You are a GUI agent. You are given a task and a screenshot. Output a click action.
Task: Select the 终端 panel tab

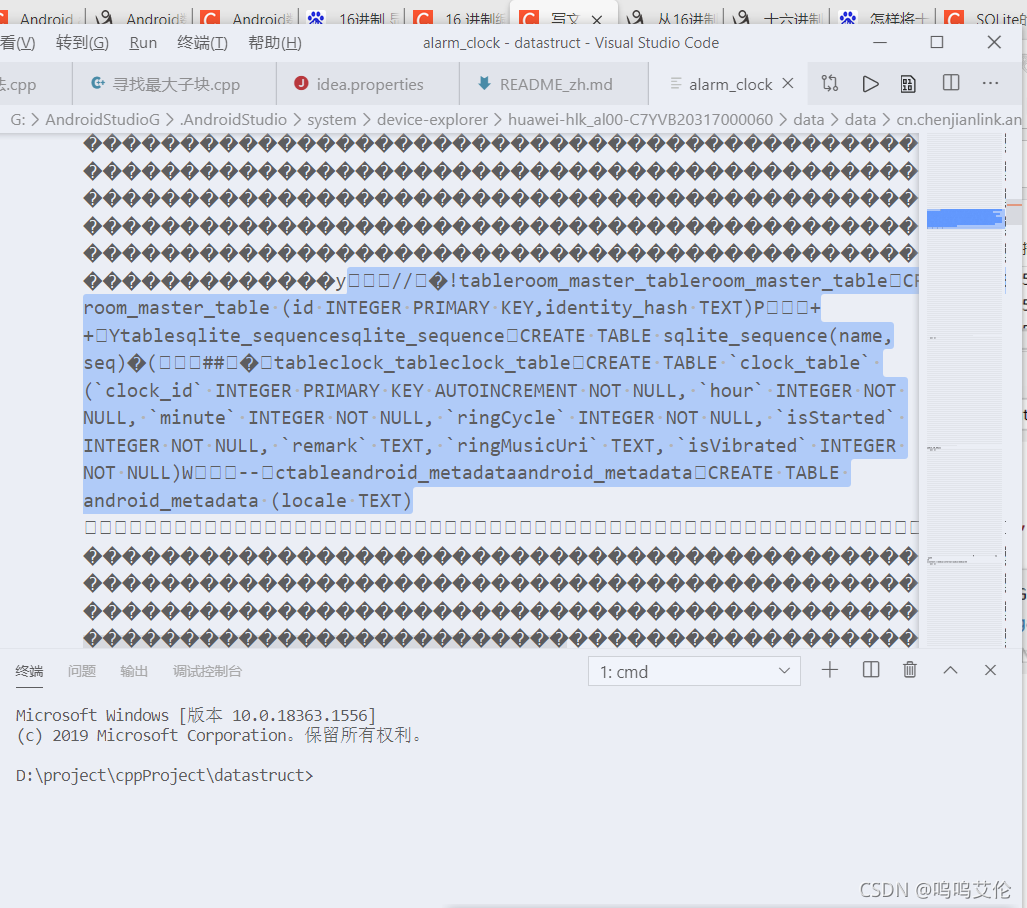[x=29, y=671]
